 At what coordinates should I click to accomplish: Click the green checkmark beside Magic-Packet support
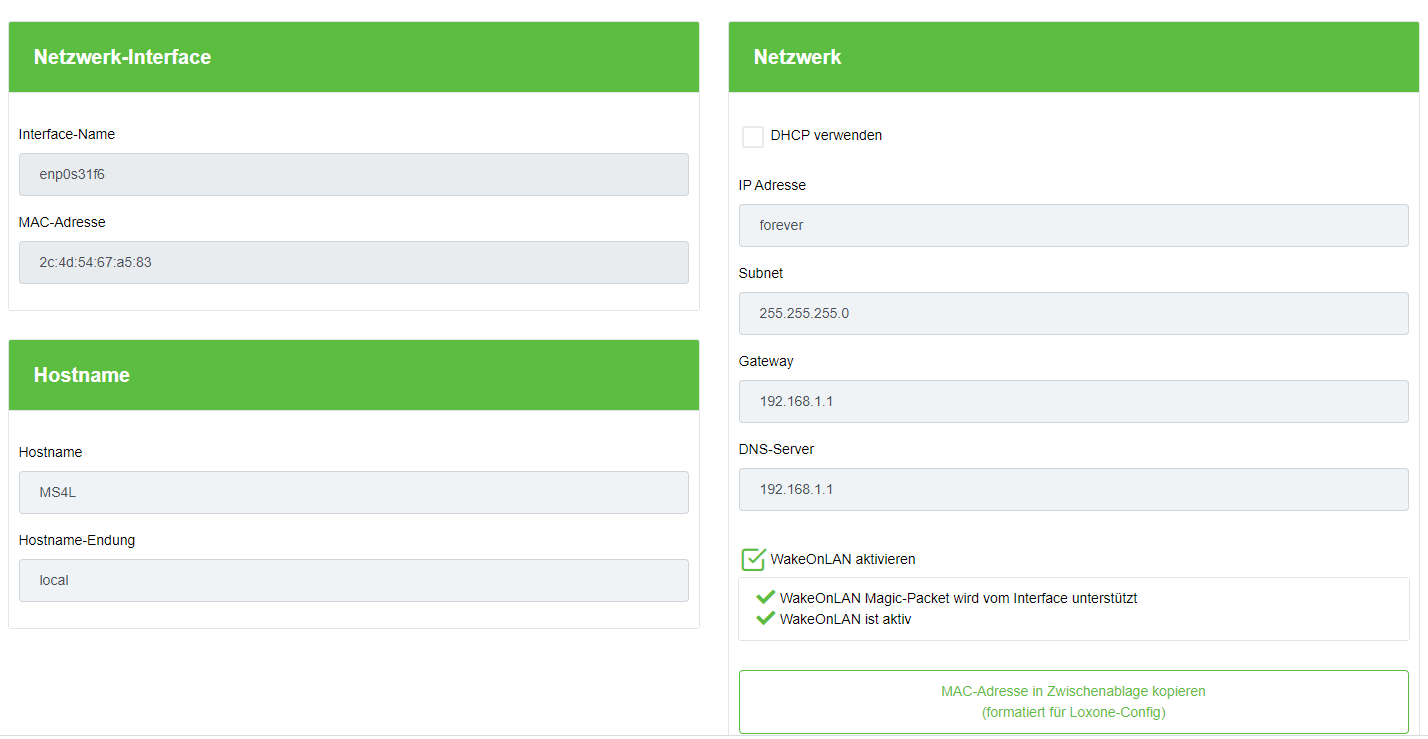[766, 597]
